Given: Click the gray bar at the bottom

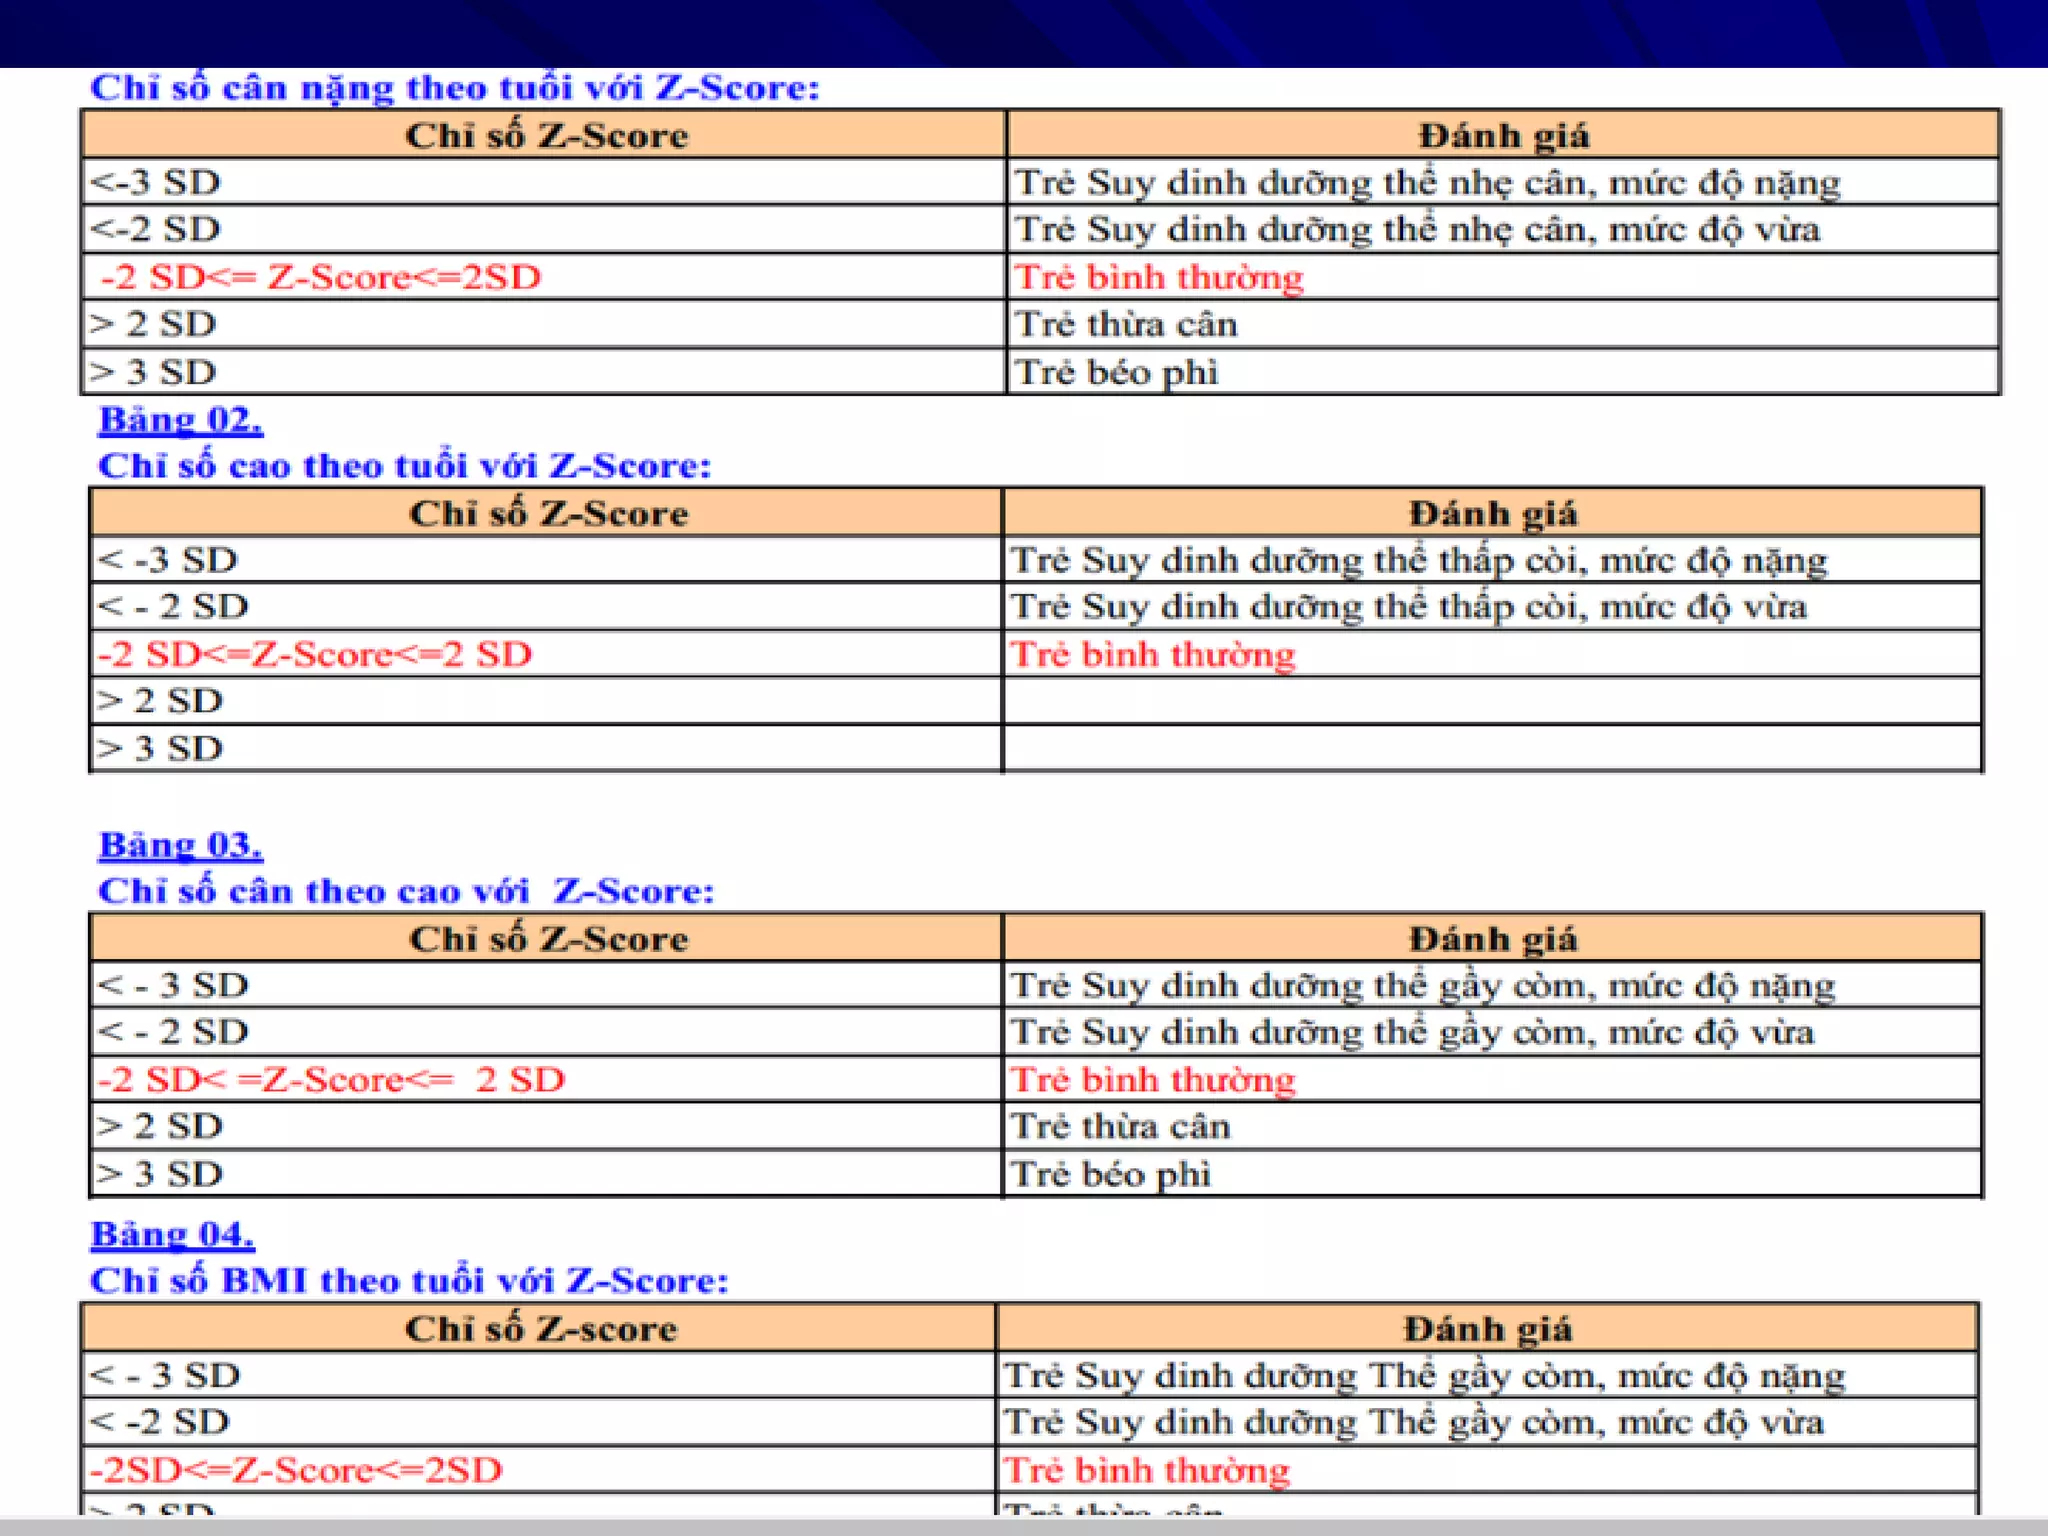Looking at the screenshot, I should pos(1024,1526).
